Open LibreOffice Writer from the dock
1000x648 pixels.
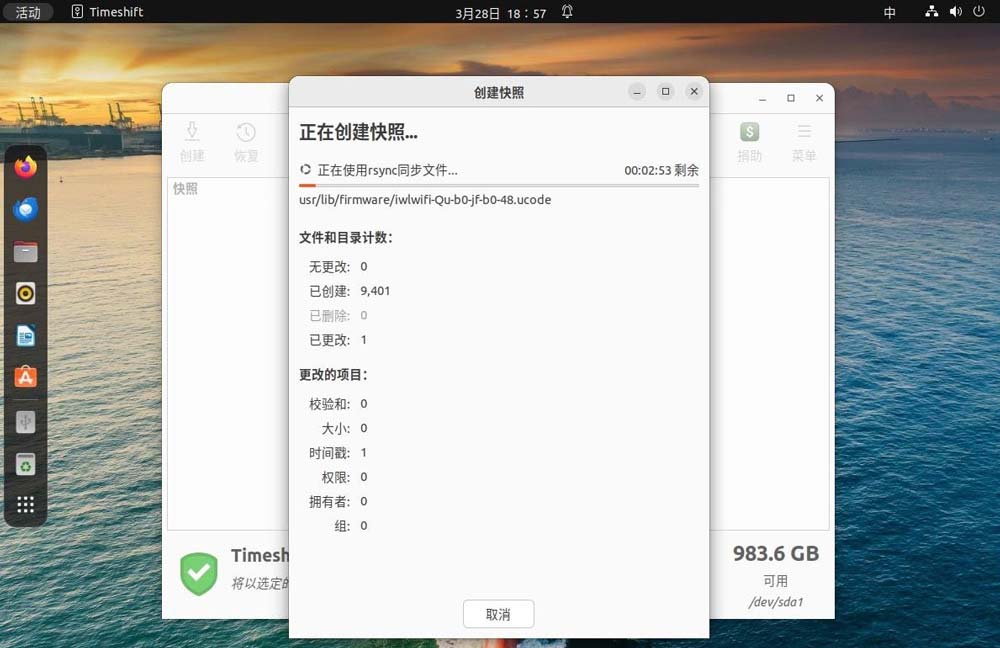point(26,335)
